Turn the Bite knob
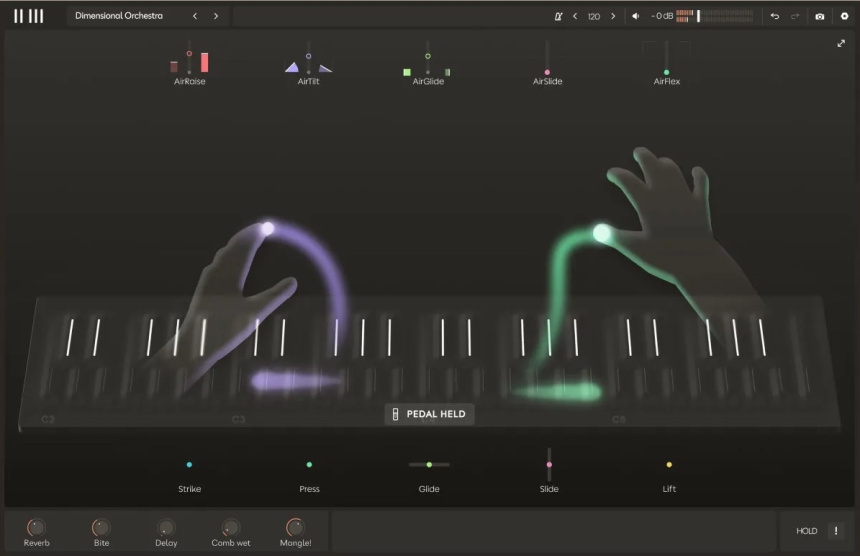Image resolution: width=860 pixels, height=556 pixels. click(101, 527)
